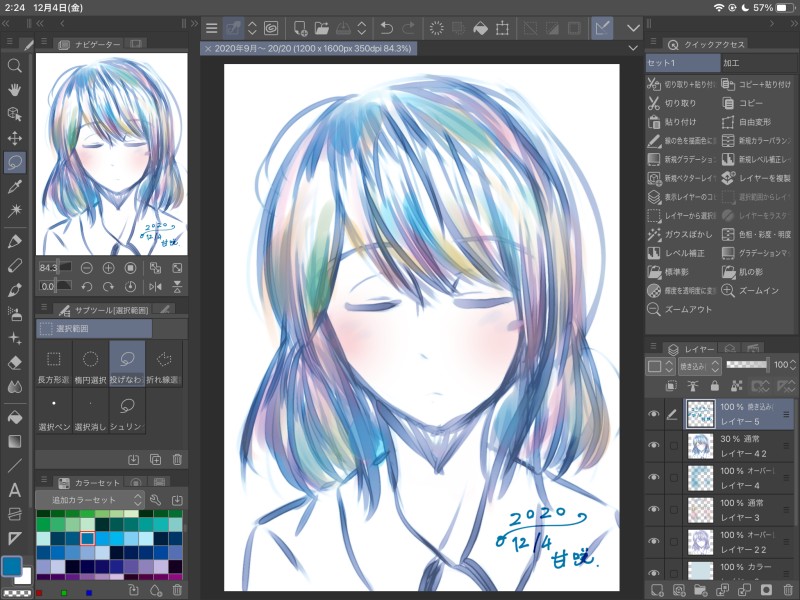800x600 pixels.
Task: Click 貼り付け paste in quick access
Action: [x=681, y=122]
